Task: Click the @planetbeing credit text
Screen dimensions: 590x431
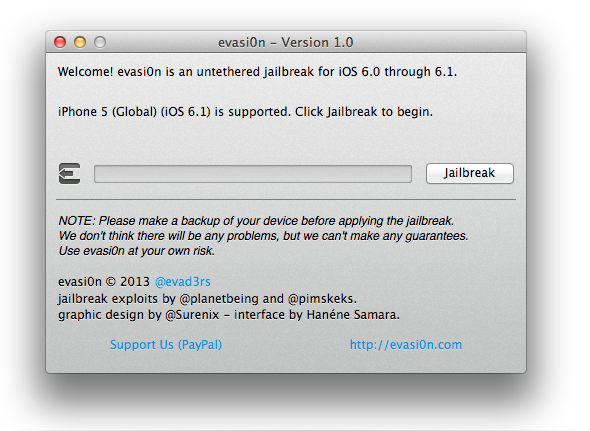Action: [219, 299]
